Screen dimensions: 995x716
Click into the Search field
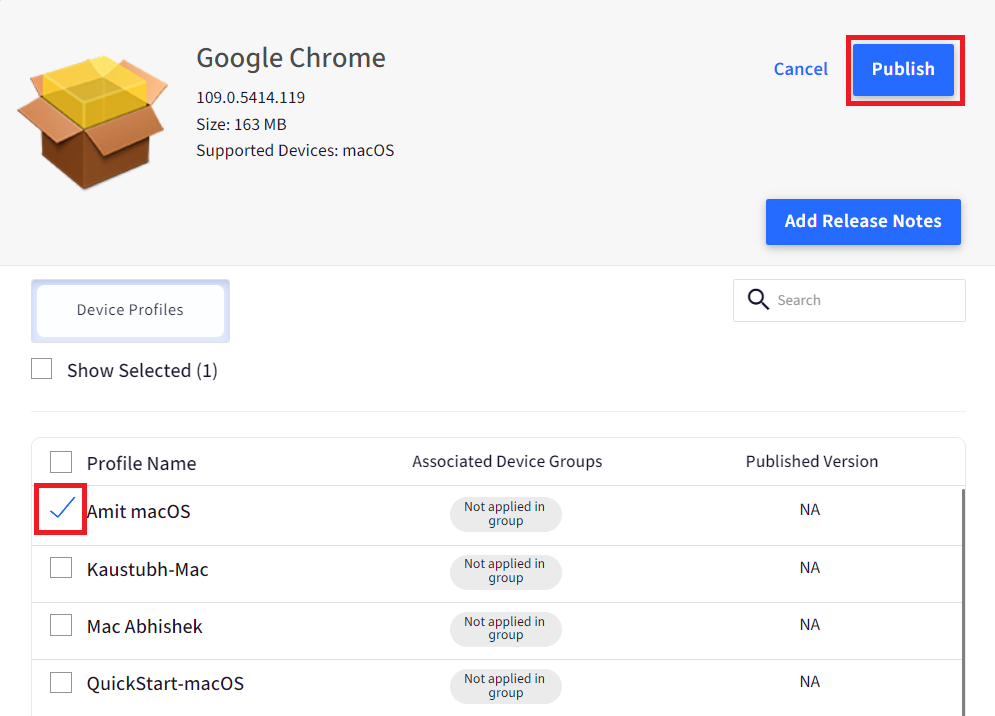865,300
